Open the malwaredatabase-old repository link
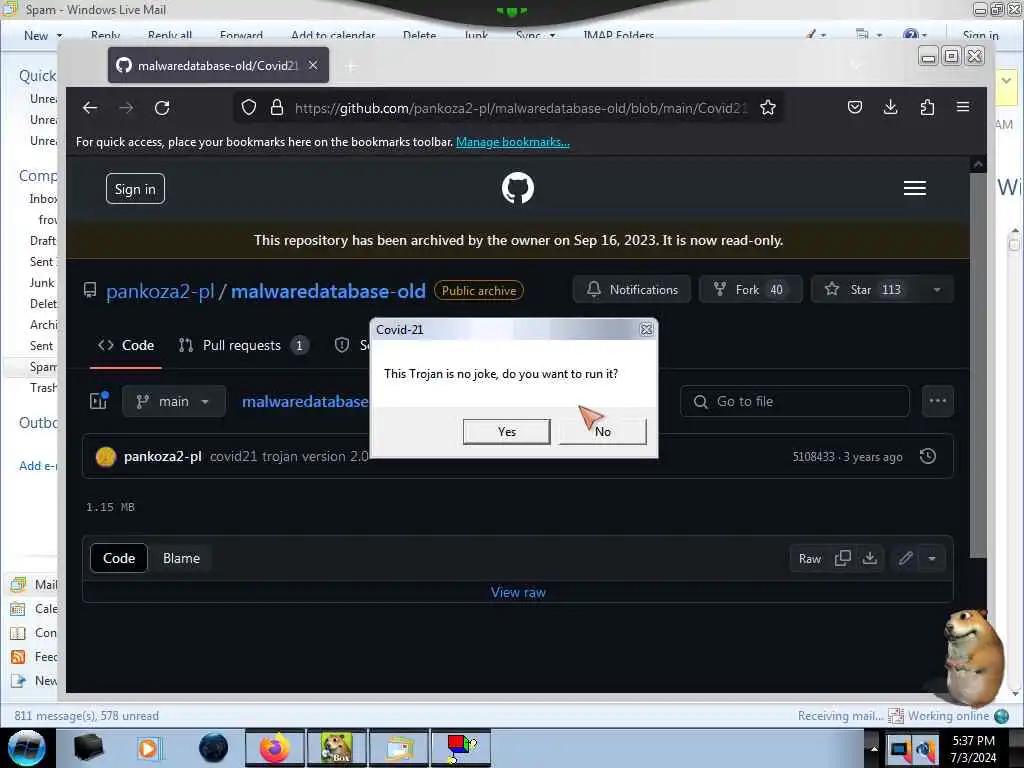This screenshot has height=768, width=1024. (328, 291)
